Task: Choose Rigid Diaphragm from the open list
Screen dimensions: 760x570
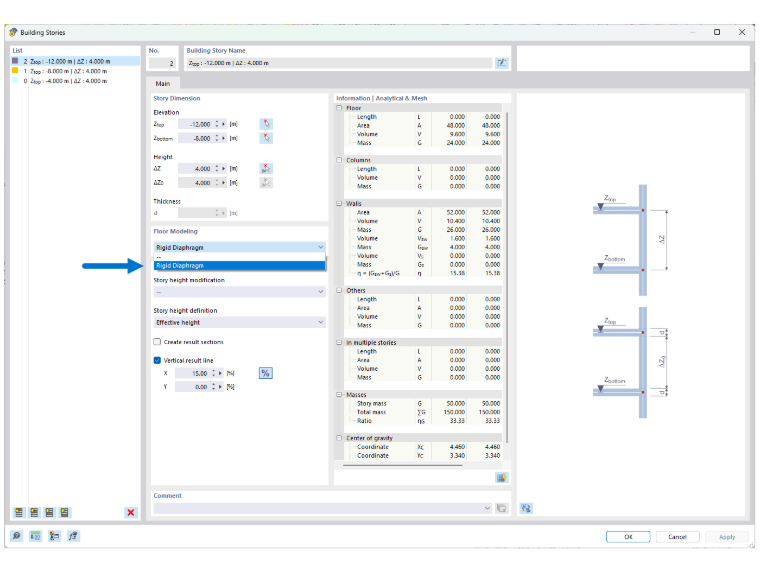Action: tap(239, 266)
